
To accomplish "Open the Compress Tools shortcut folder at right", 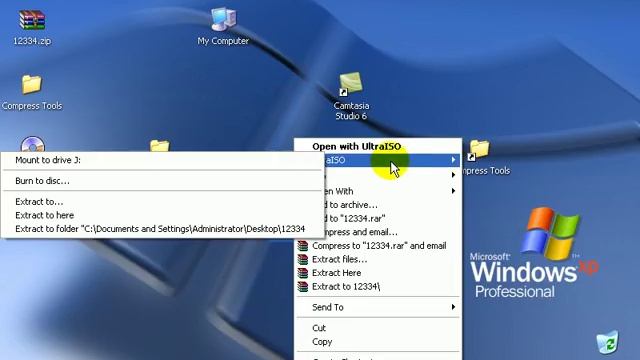I will (479, 150).
